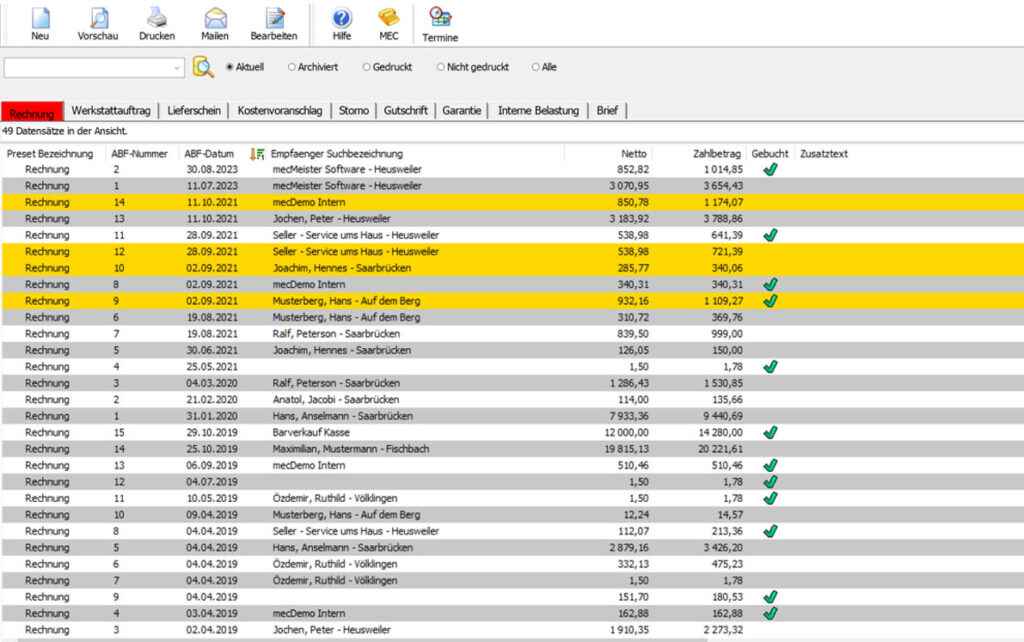Click date 02.04.2019 in last row

(212, 630)
